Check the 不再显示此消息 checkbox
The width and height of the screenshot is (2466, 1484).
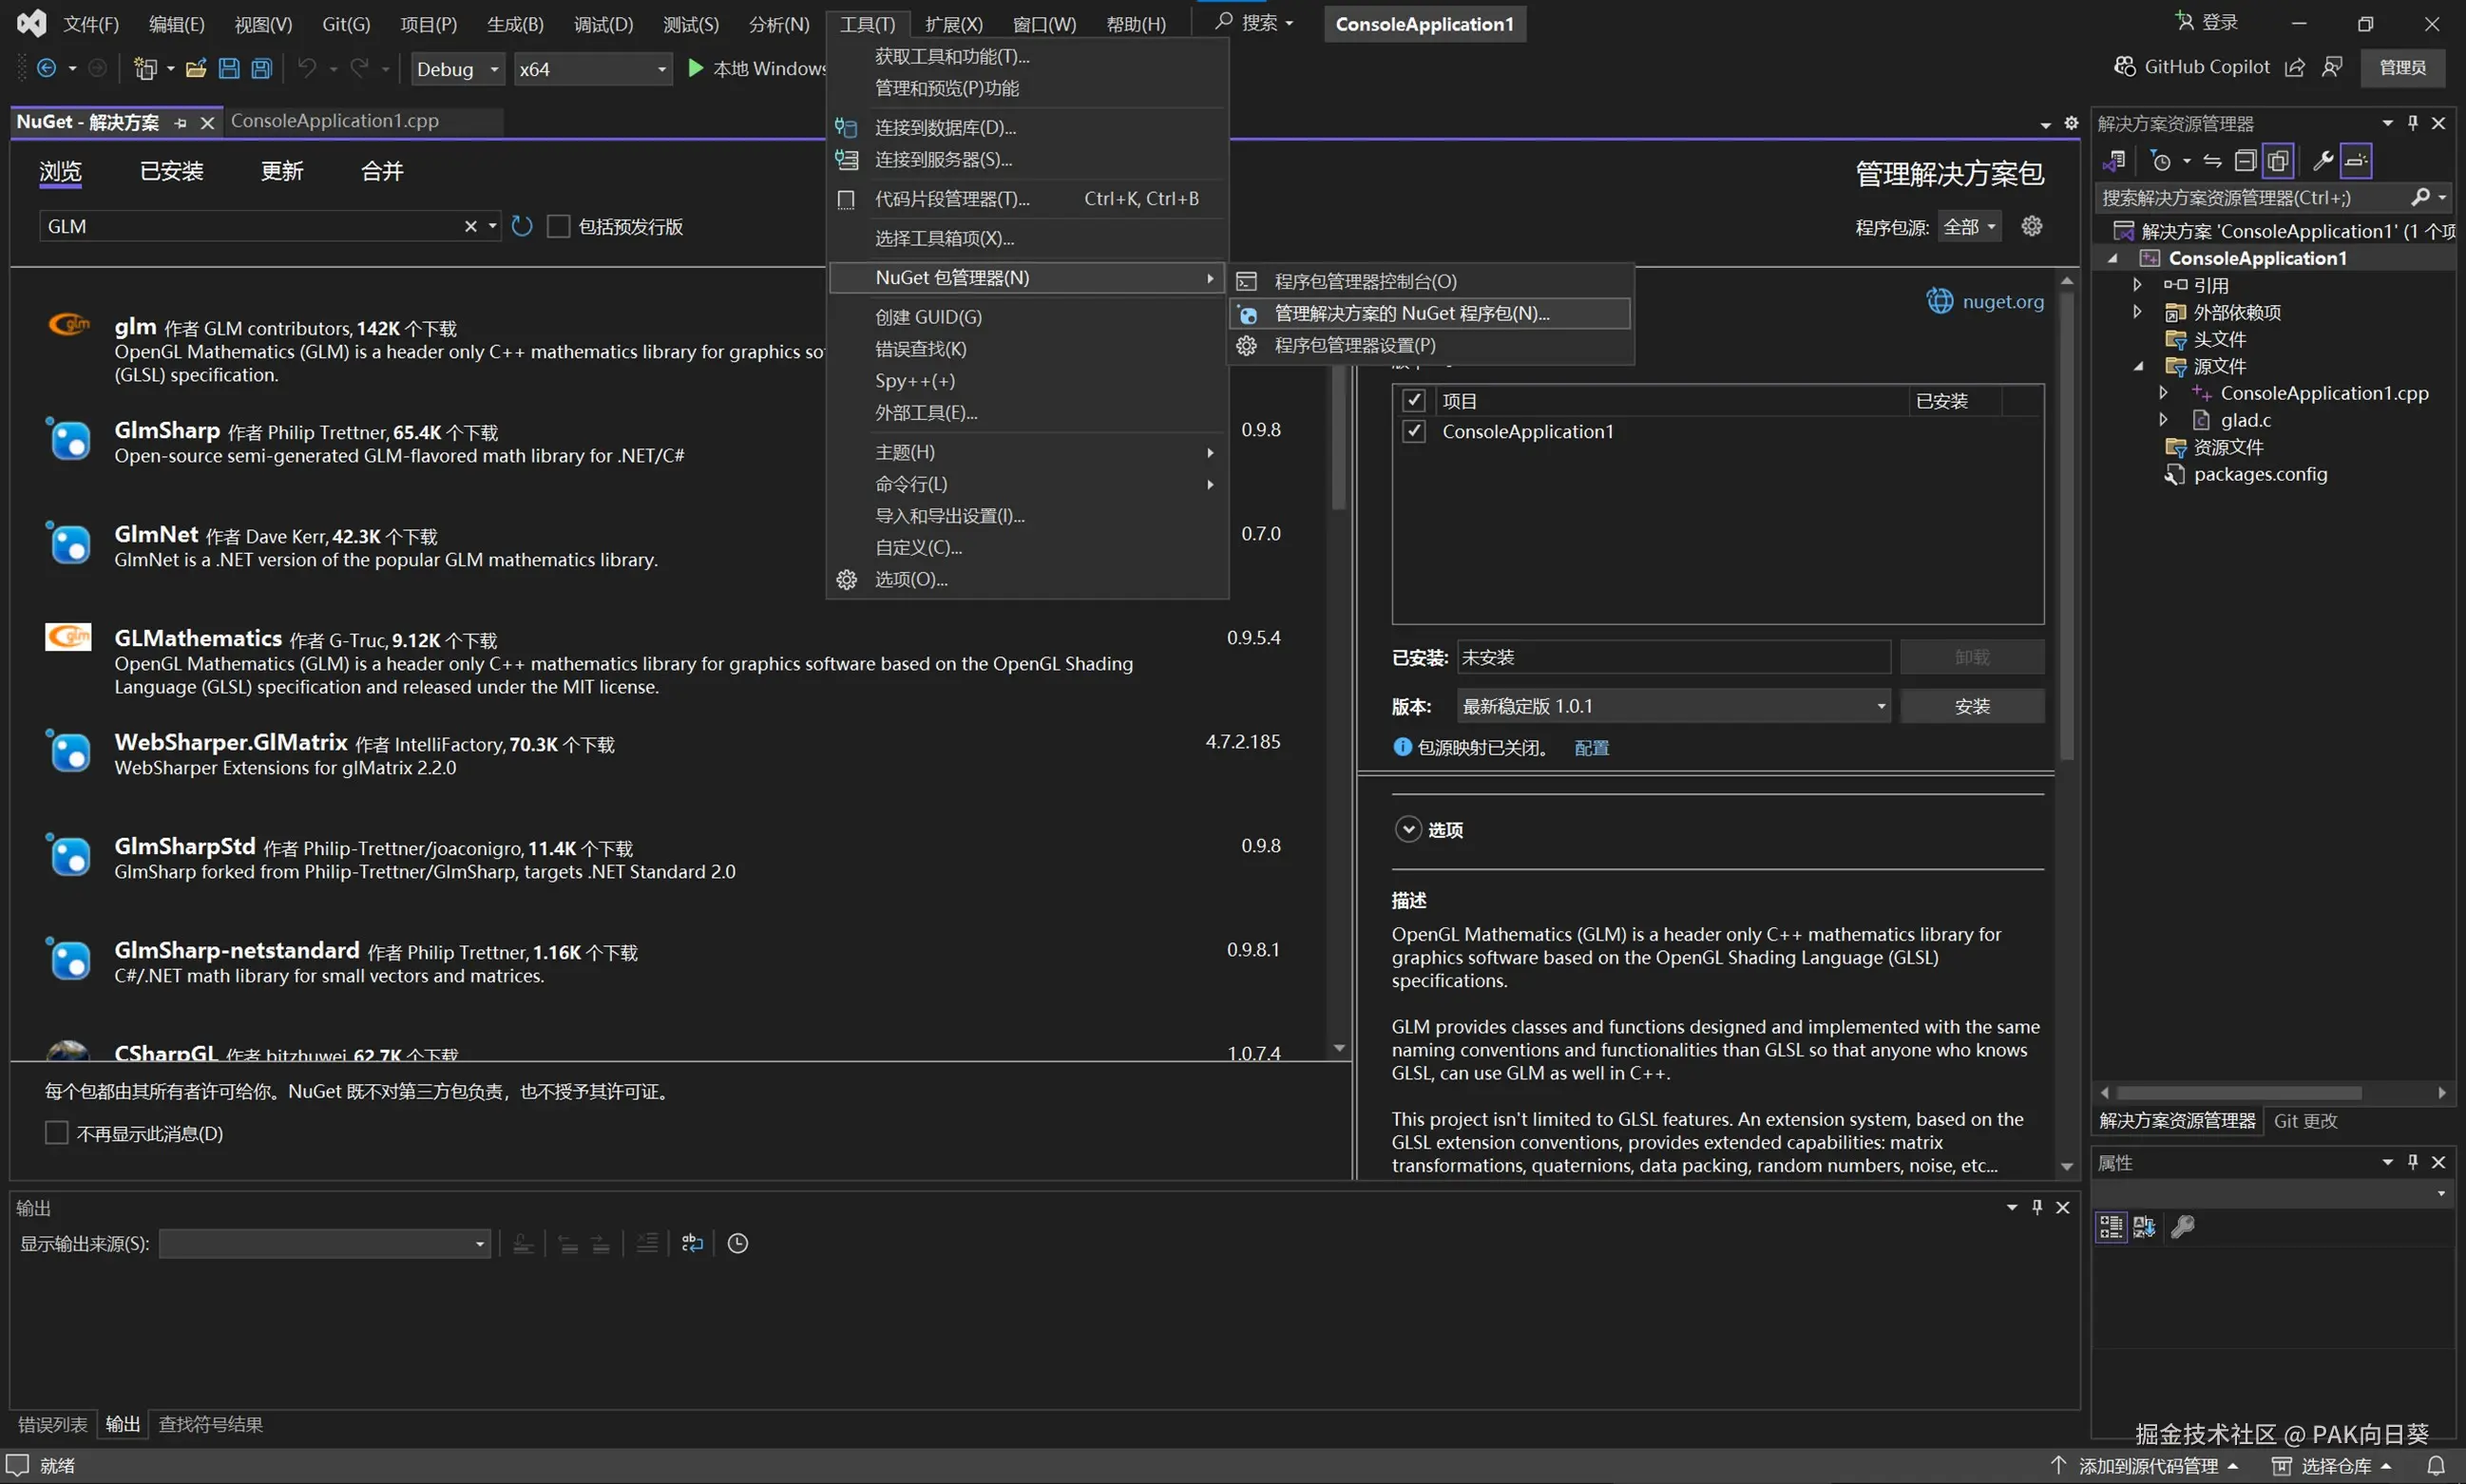point(57,1133)
